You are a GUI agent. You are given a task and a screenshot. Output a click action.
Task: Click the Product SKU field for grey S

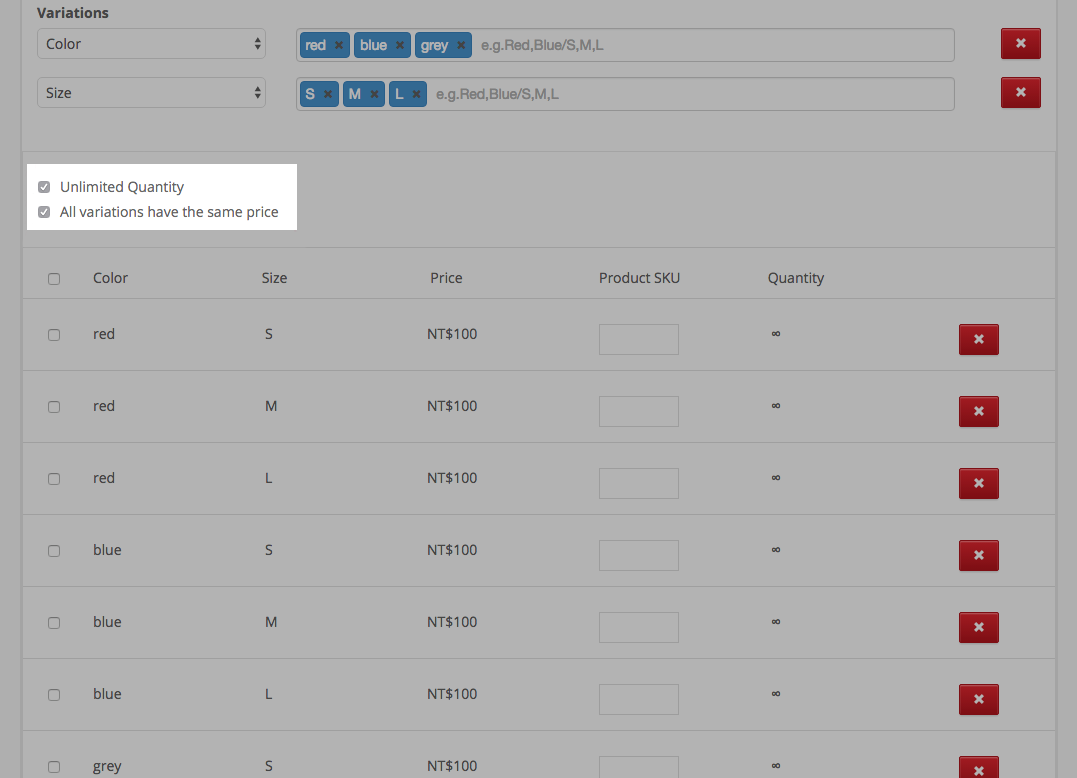(639, 768)
